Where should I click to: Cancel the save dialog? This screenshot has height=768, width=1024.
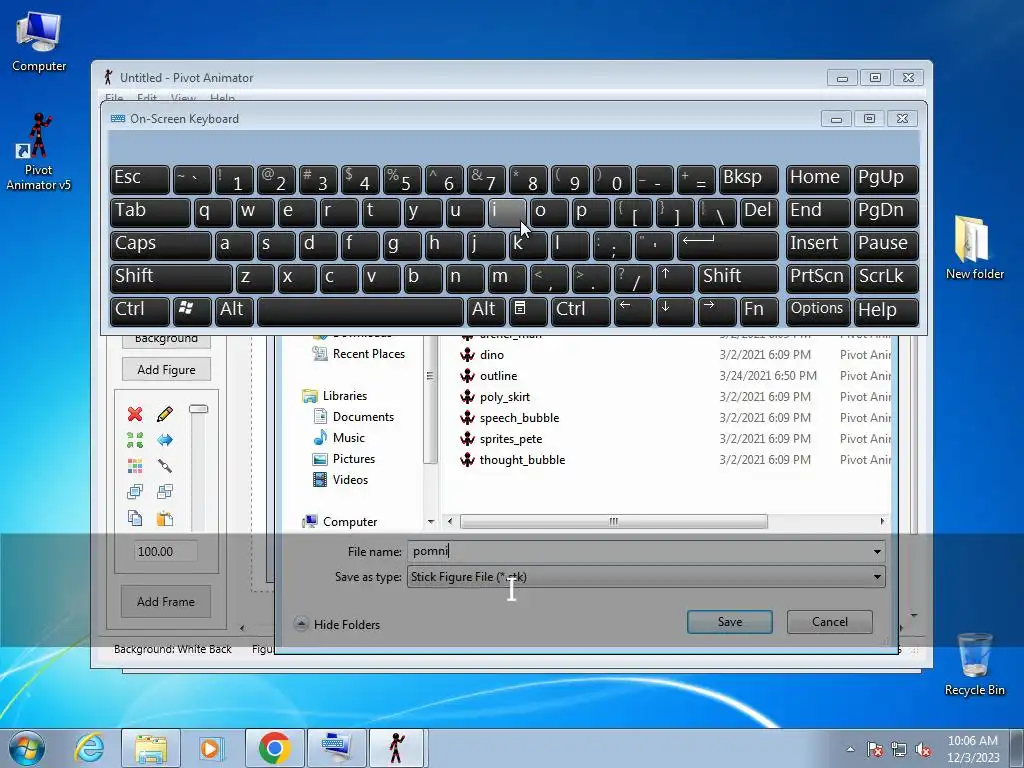(x=829, y=622)
